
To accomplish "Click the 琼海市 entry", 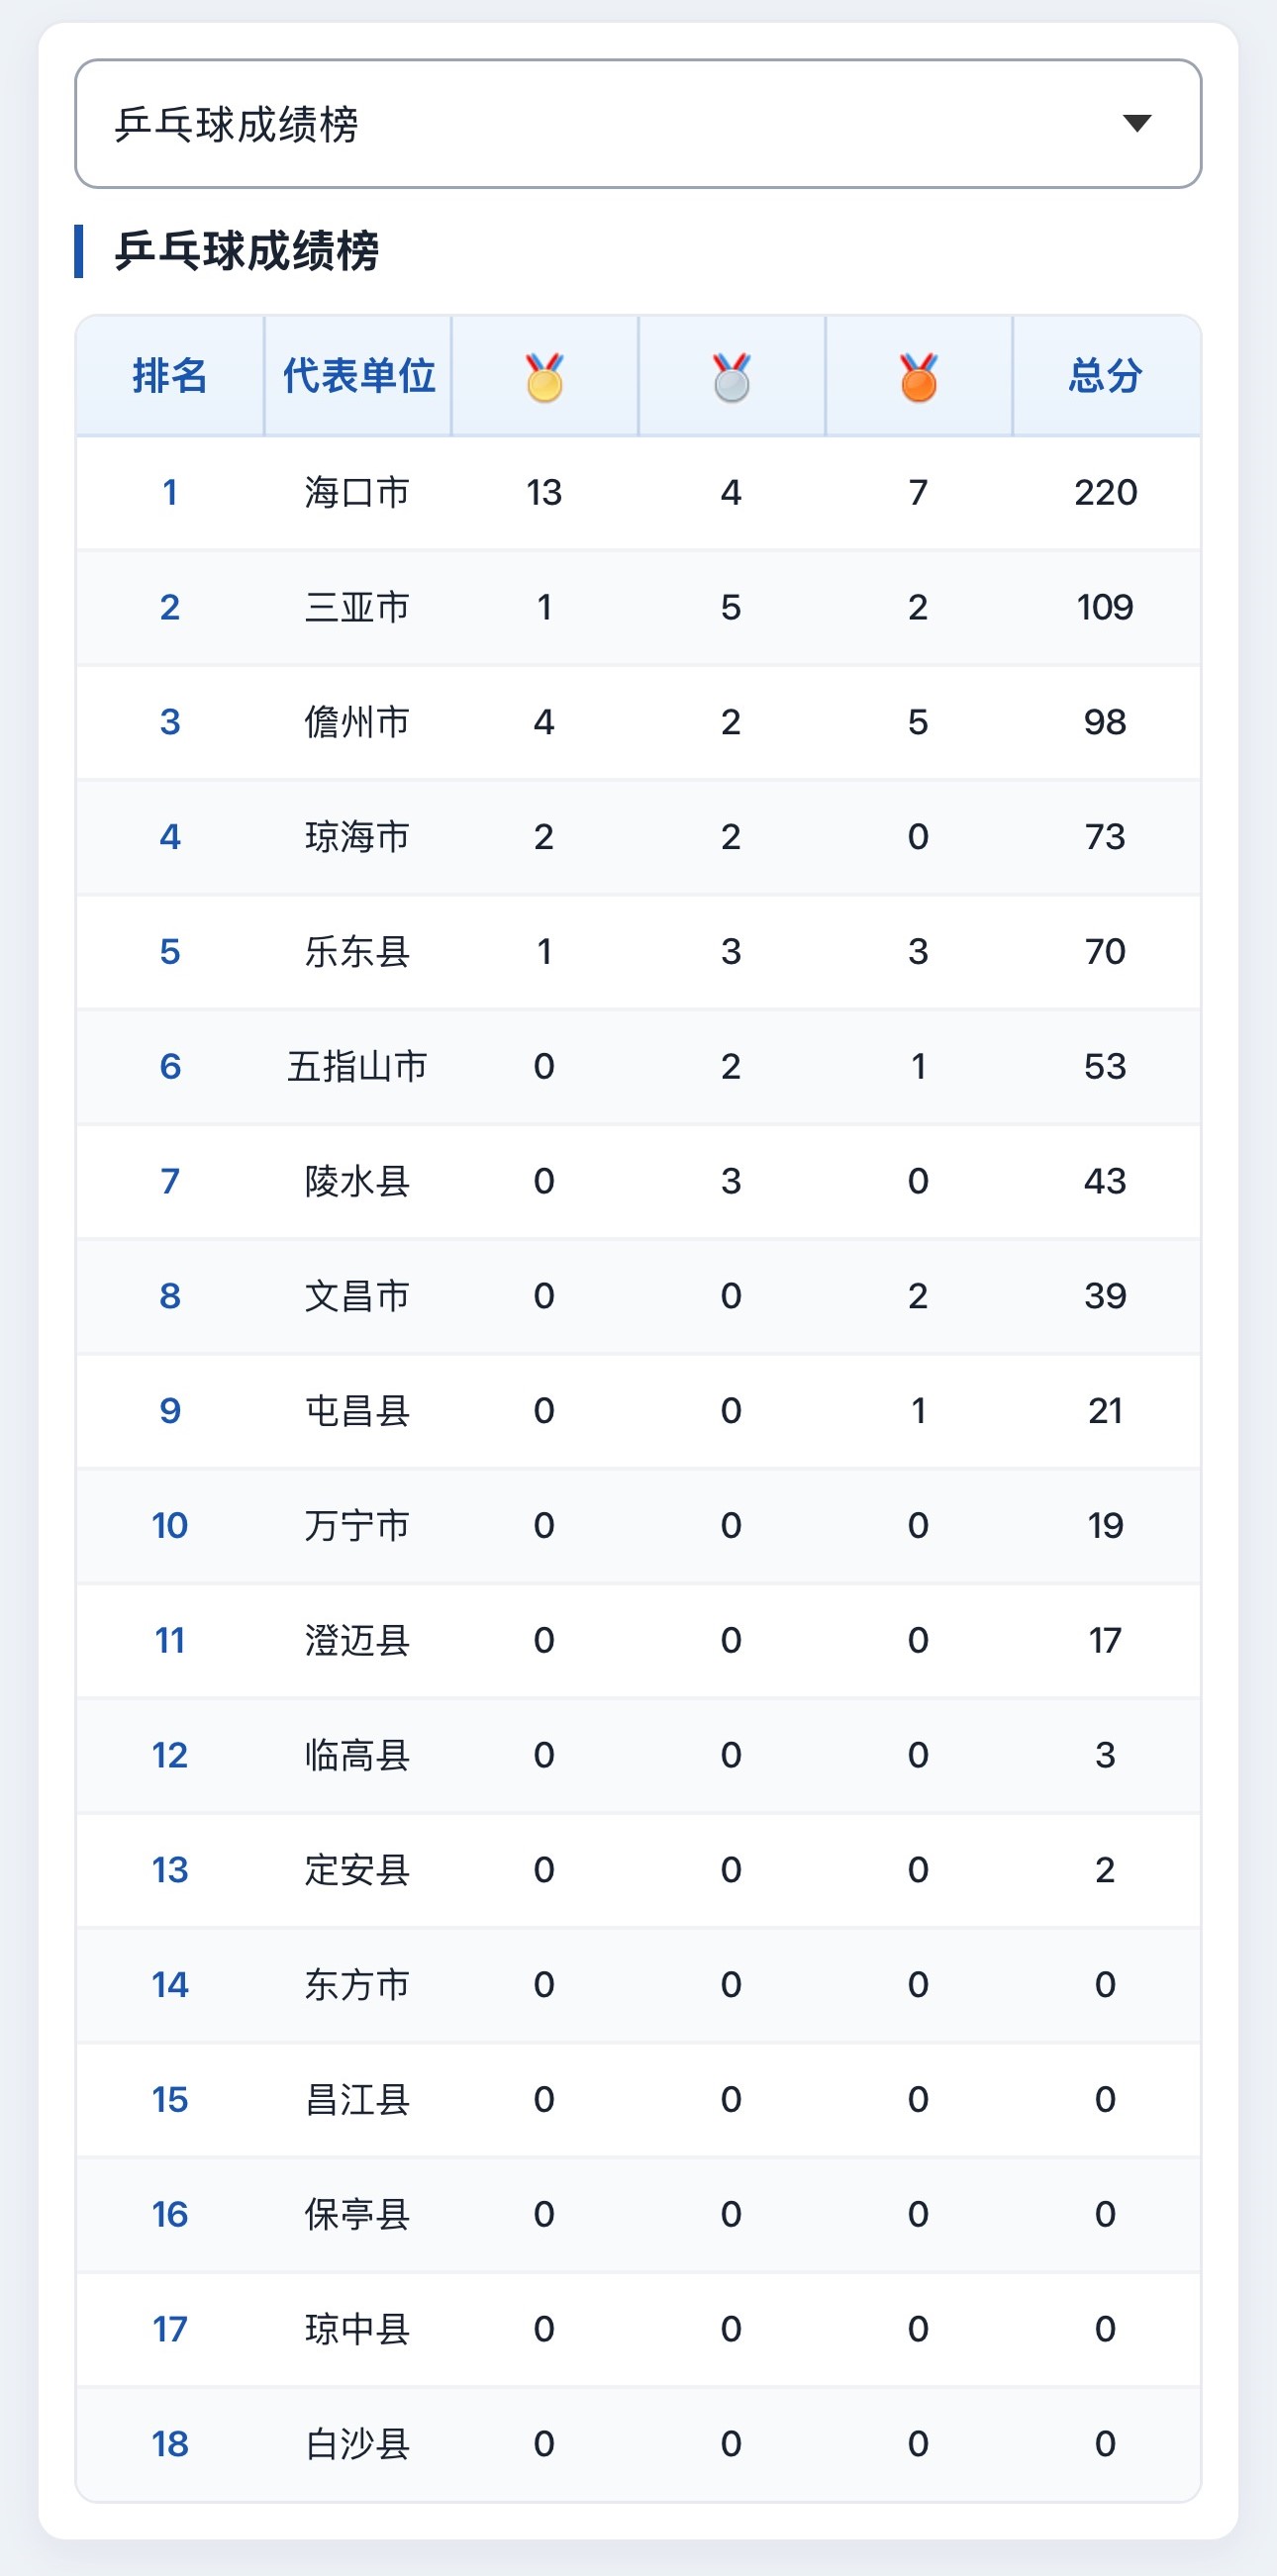I will click(357, 836).
